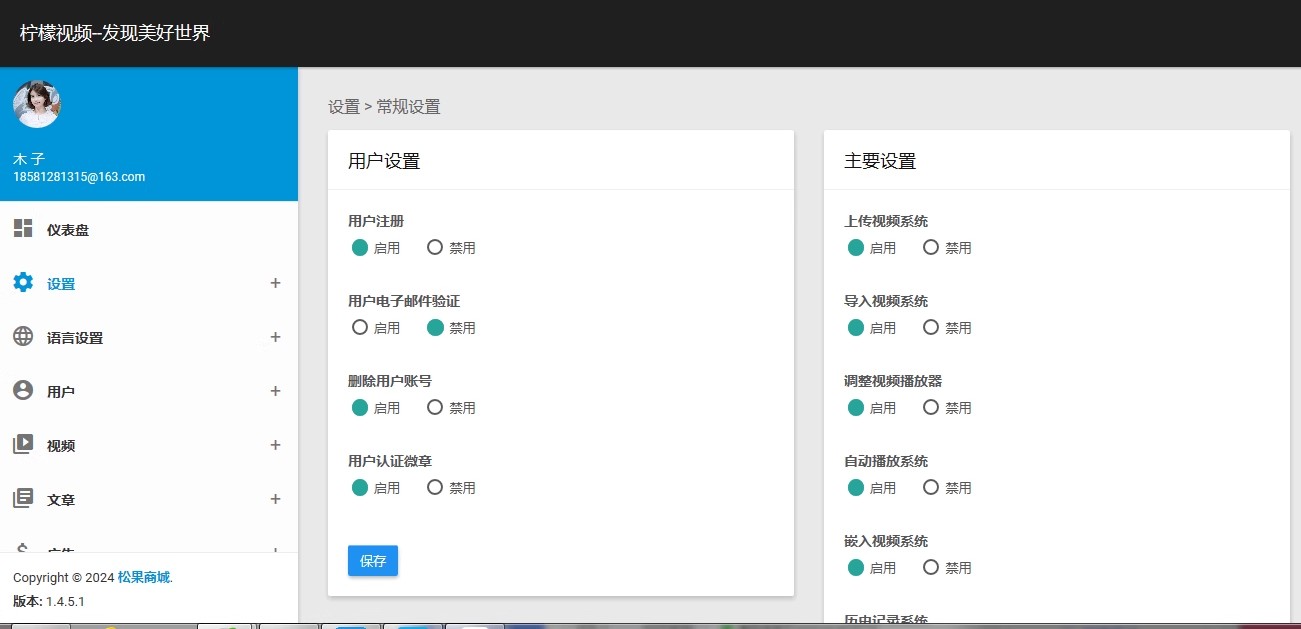This screenshot has width=1301, height=629.
Task: Expand the 语言设置 menu plus sign
Action: pos(275,337)
